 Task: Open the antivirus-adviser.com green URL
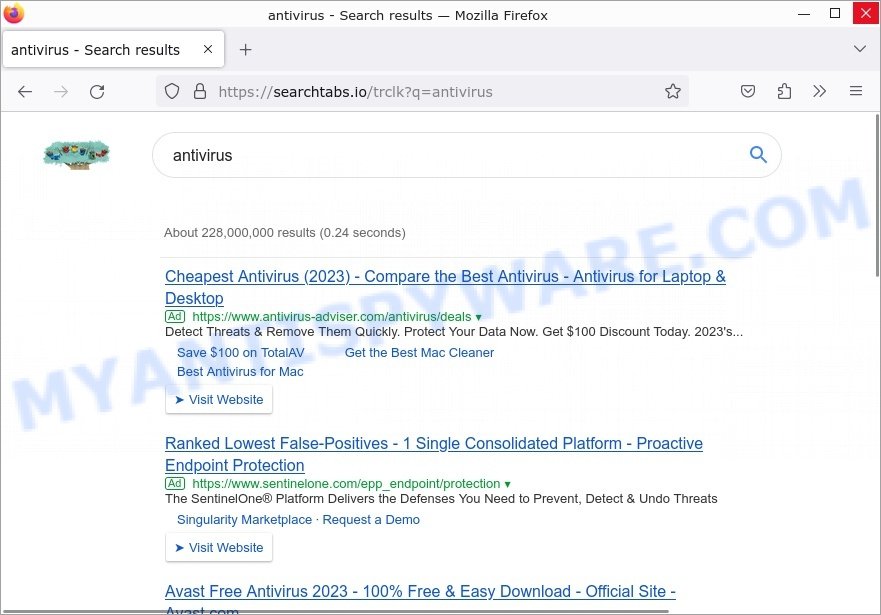(331, 317)
